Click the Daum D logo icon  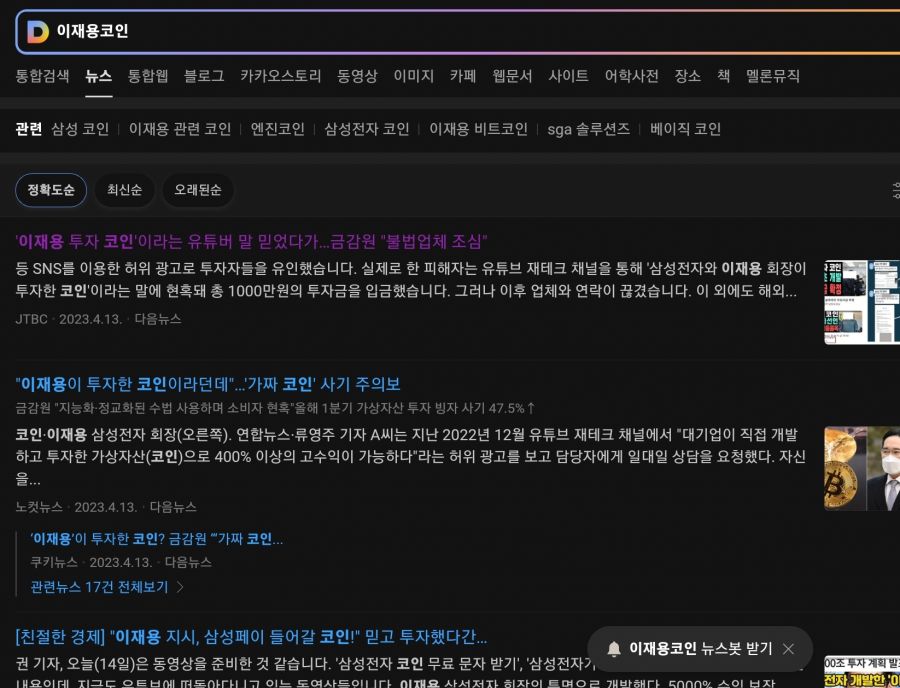coord(38,32)
